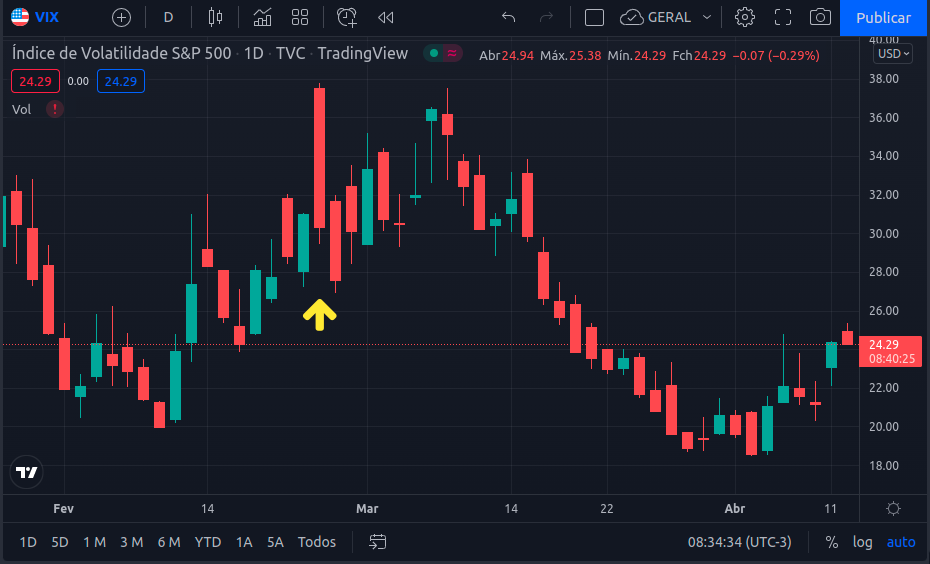Click the Abr label on the time axis

pyautogui.click(x=735, y=508)
